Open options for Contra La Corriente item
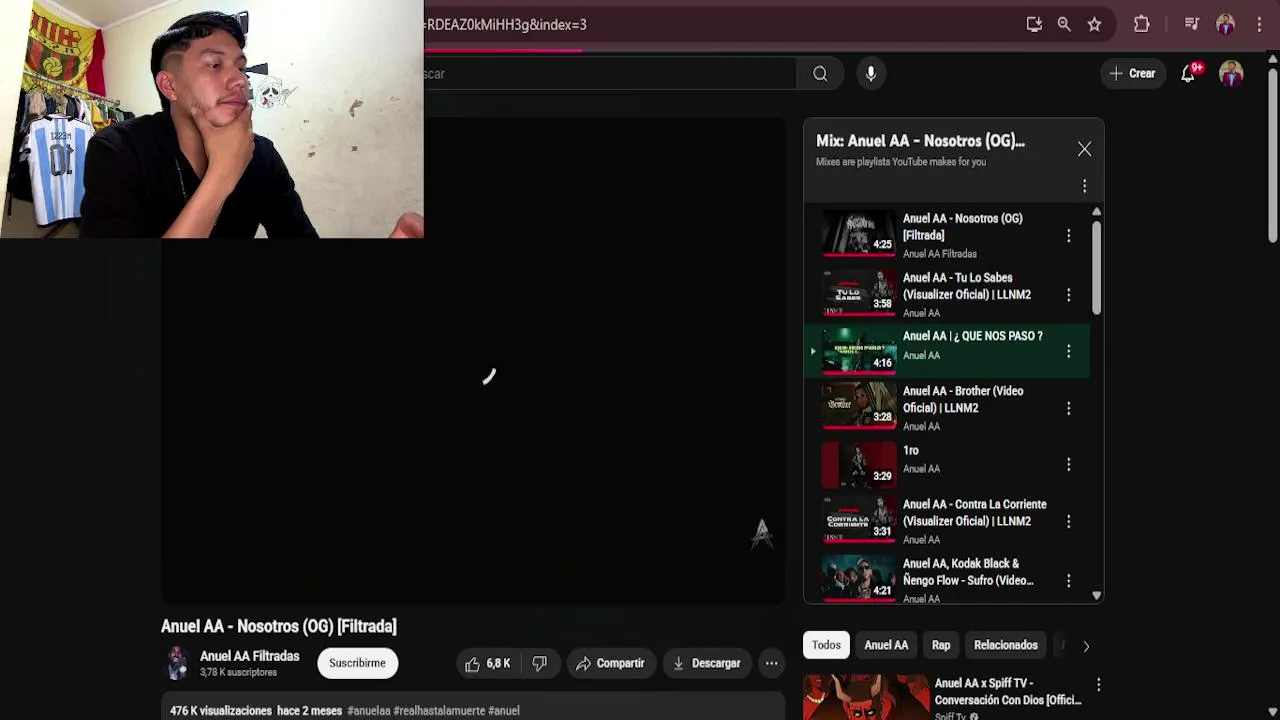Viewport: 1280px width, 720px height. tap(1068, 521)
